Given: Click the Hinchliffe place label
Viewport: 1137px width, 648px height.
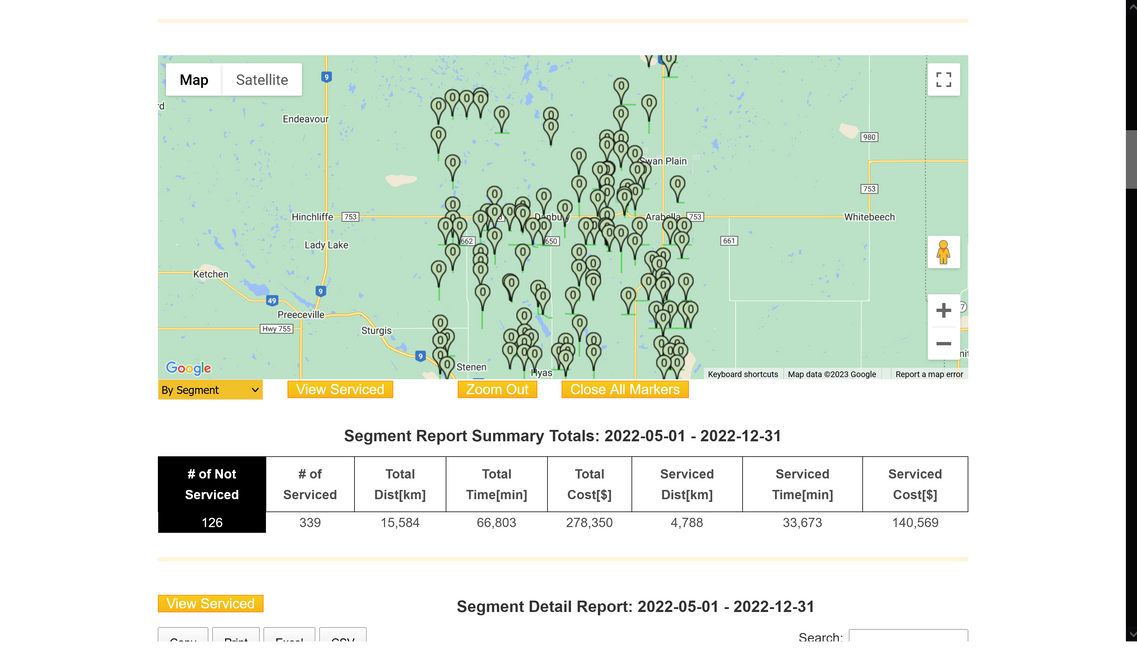Looking at the screenshot, I should click(312, 217).
